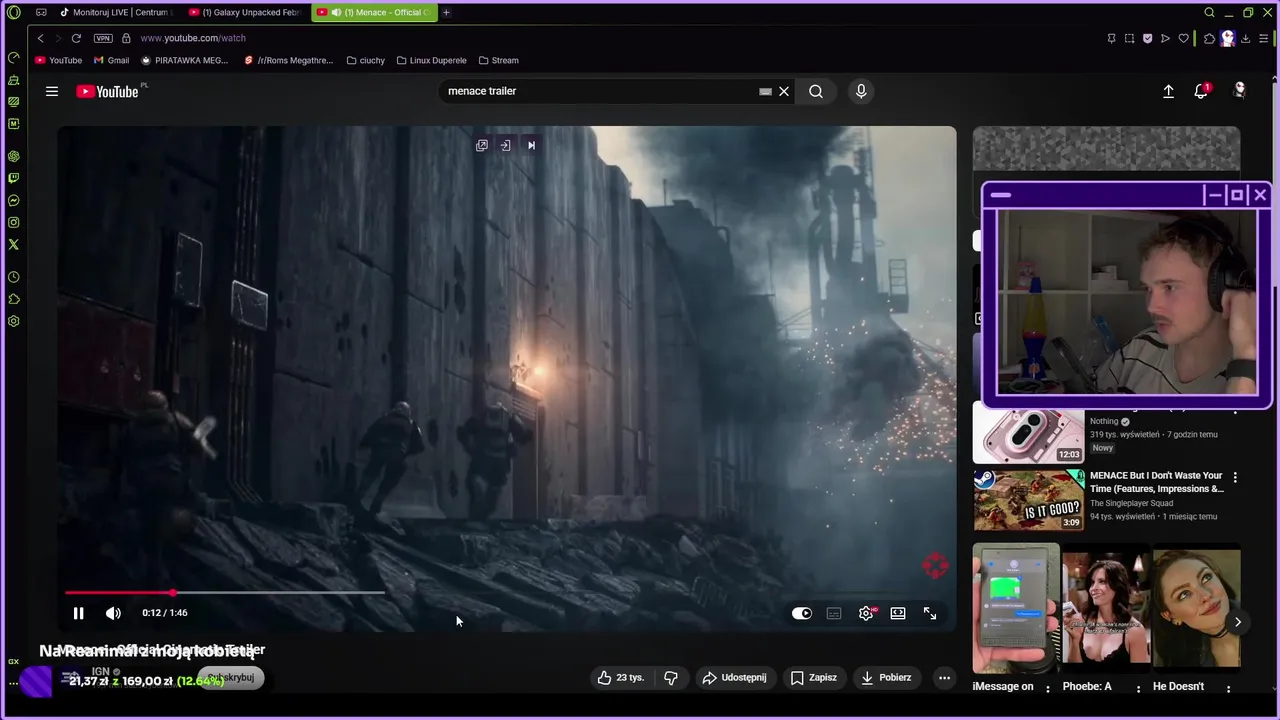Show next Shorts with arrow
Viewport: 1280px width, 720px height.
(1238, 622)
